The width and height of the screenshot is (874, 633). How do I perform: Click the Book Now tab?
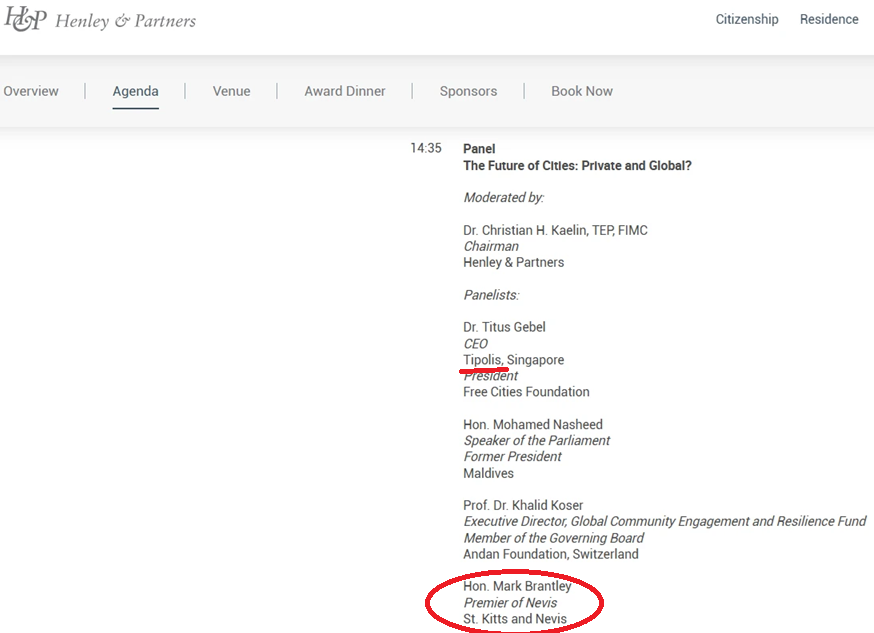click(582, 91)
